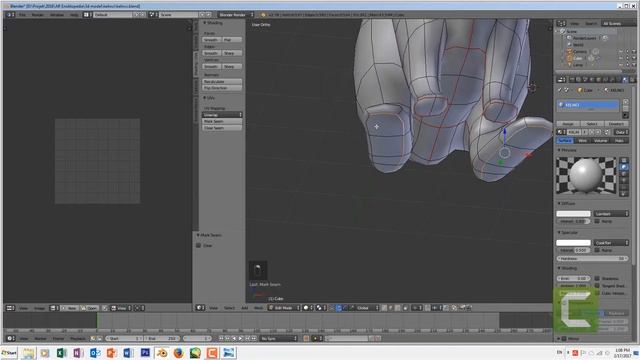Select the Material properties tab icon
The image size is (640, 360).
pos(625,80)
